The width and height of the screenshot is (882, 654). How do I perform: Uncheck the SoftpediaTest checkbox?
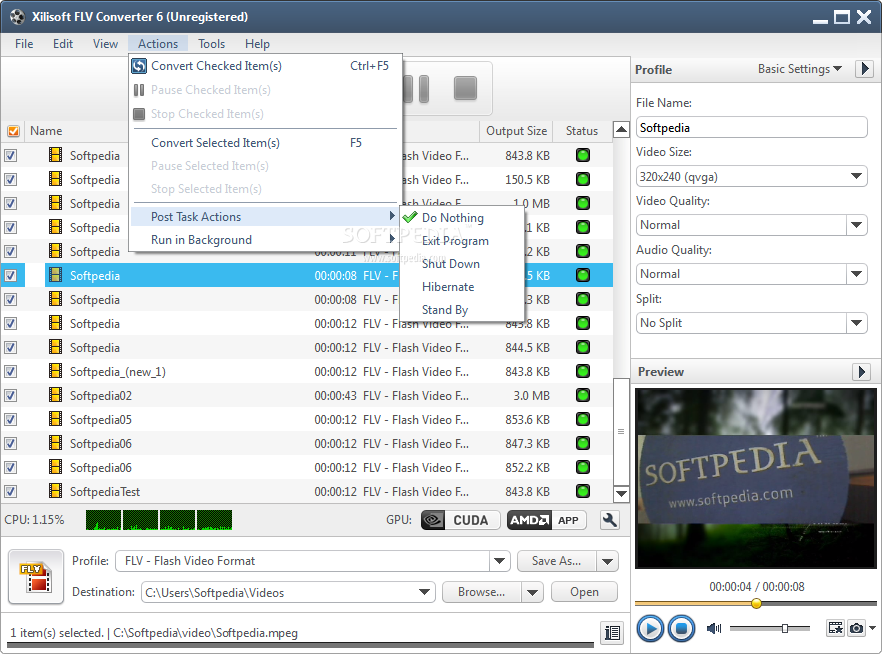[x=11, y=491]
